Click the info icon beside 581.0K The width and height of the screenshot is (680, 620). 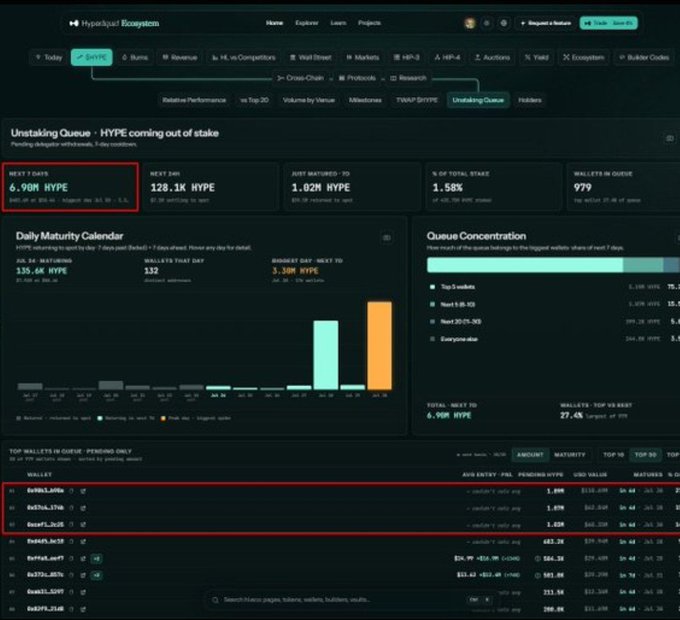point(538,575)
